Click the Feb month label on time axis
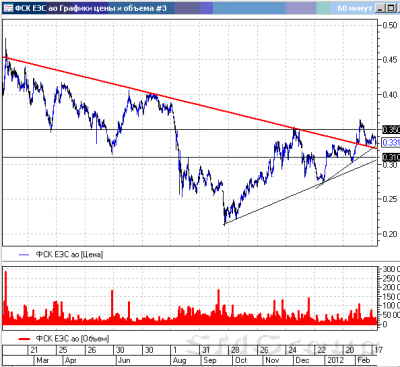 point(364,360)
